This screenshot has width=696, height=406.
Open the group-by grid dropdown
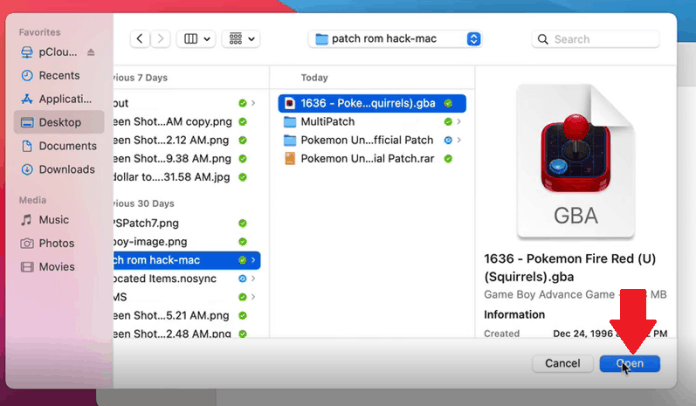pos(241,39)
